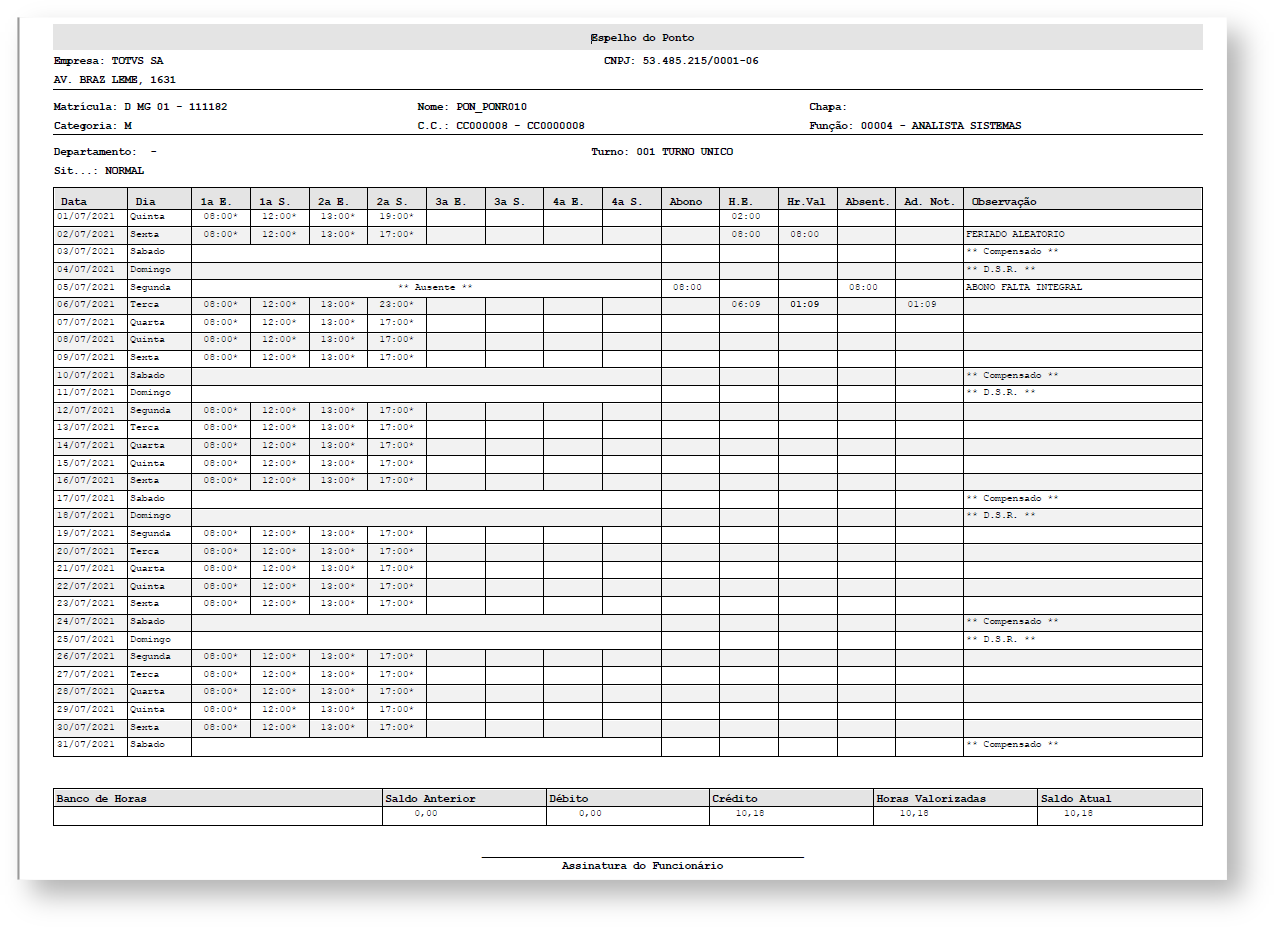The height and width of the screenshot is (928, 1275).
Task: Click the 01:09 value in the Ad. Not. column
Action: tap(922, 305)
